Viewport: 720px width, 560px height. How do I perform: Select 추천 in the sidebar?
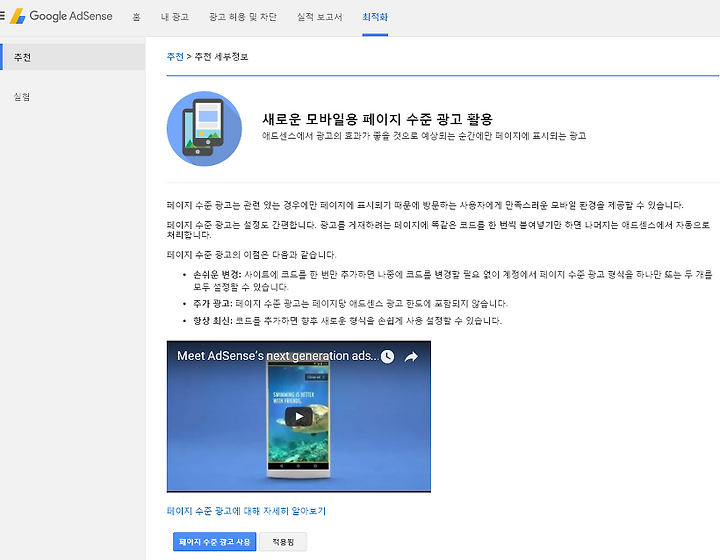pos(73,57)
